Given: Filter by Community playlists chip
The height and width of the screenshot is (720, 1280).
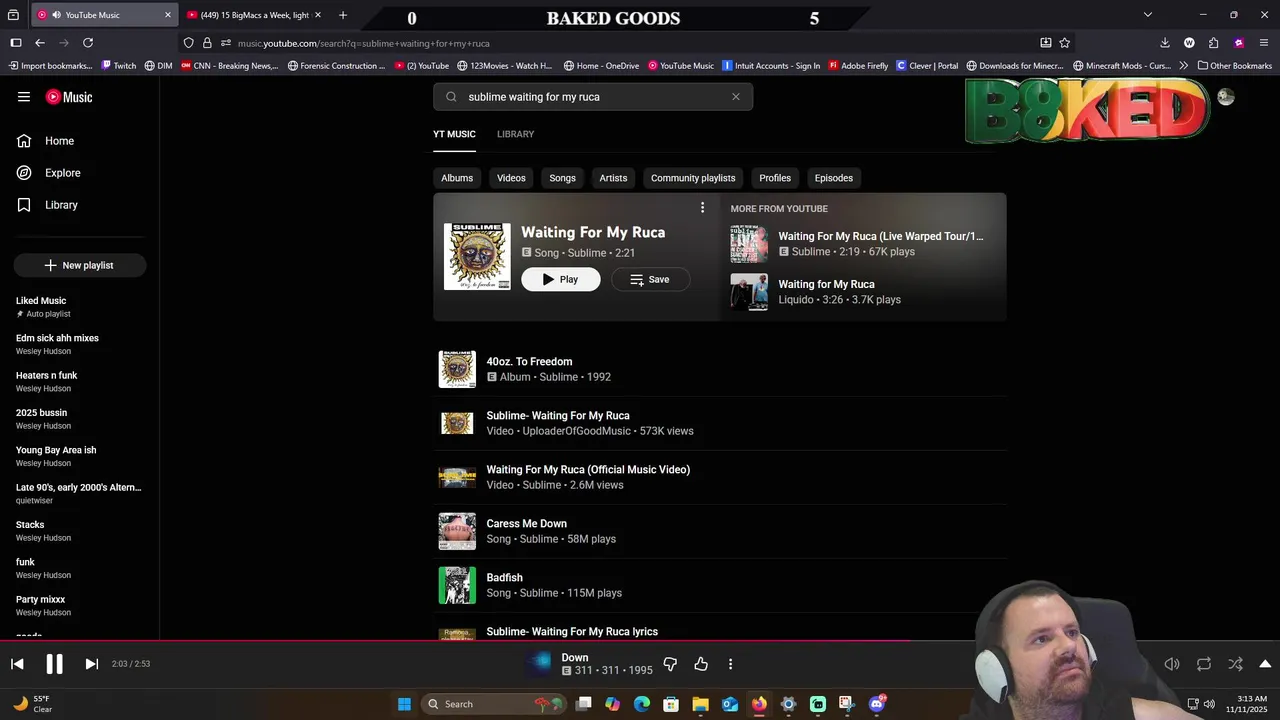Looking at the screenshot, I should point(693,178).
